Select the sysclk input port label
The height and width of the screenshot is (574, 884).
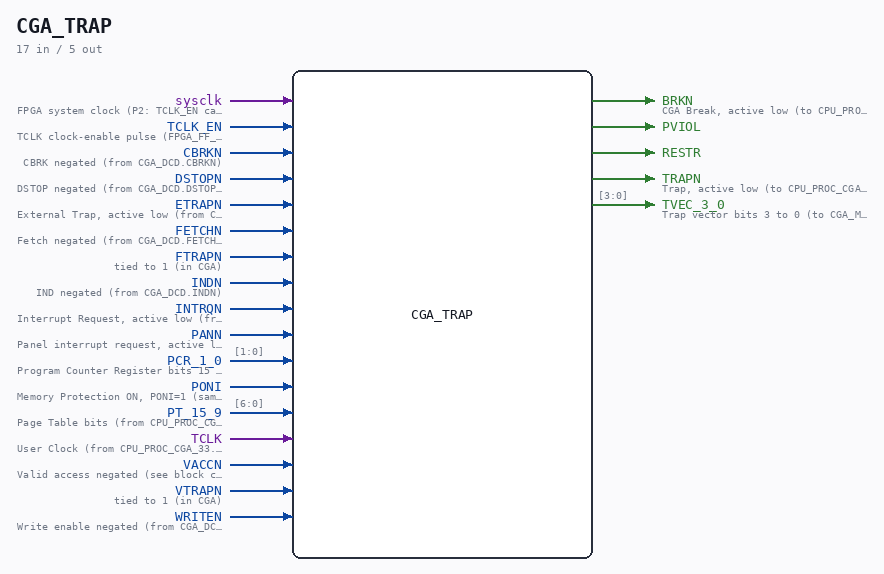(198, 100)
